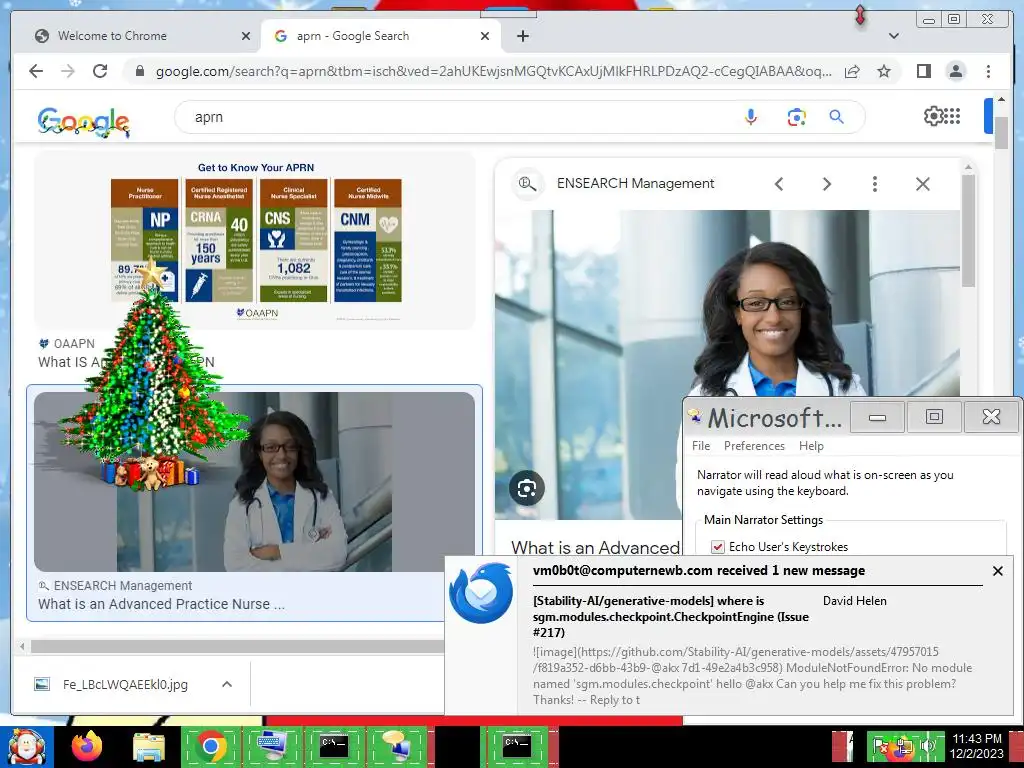
Task: Dismiss Thunderbird new message notification
Action: [x=997, y=571]
